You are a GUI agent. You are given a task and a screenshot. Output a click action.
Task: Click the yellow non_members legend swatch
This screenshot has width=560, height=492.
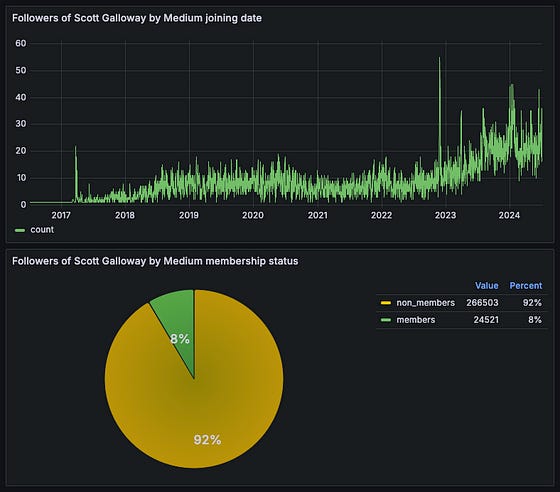(x=386, y=303)
